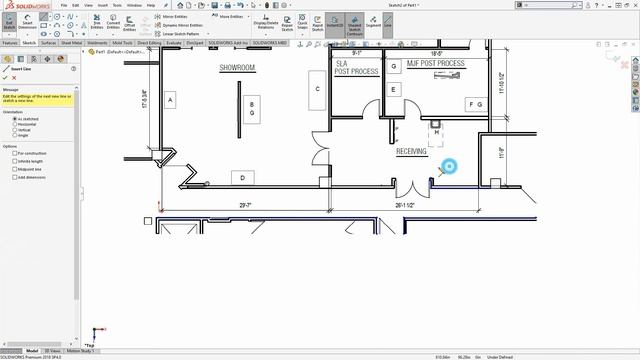This screenshot has width=640, height=360.
Task: Enable Add dimensions option
Action: (x=15, y=177)
